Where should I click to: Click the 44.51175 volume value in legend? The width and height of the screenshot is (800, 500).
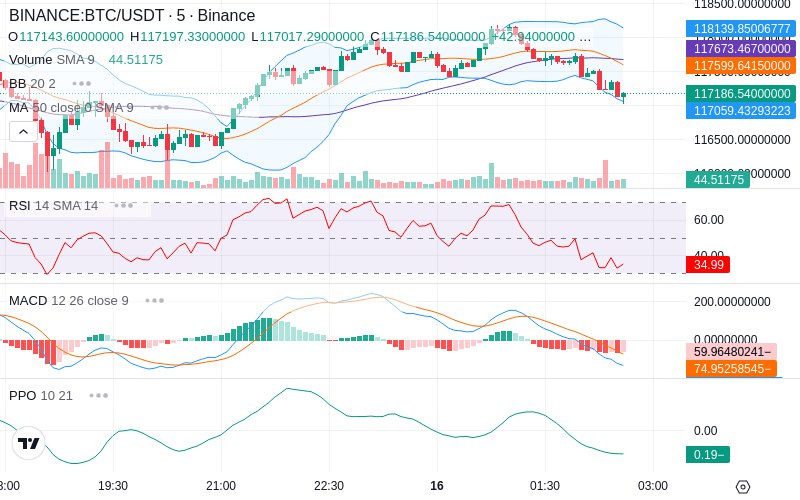point(136,60)
